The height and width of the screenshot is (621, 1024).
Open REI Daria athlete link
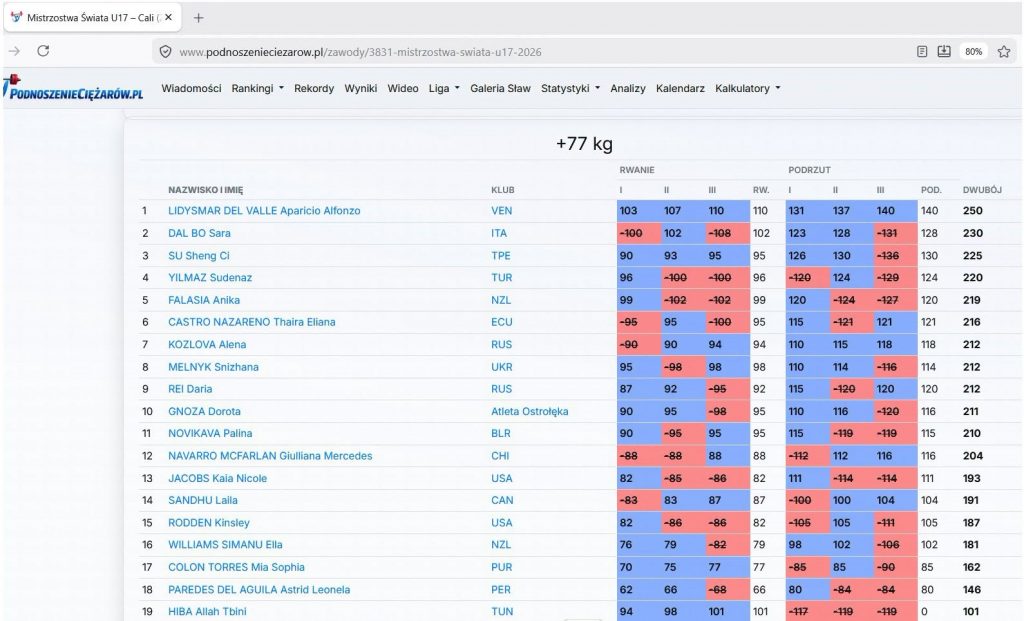(190, 389)
